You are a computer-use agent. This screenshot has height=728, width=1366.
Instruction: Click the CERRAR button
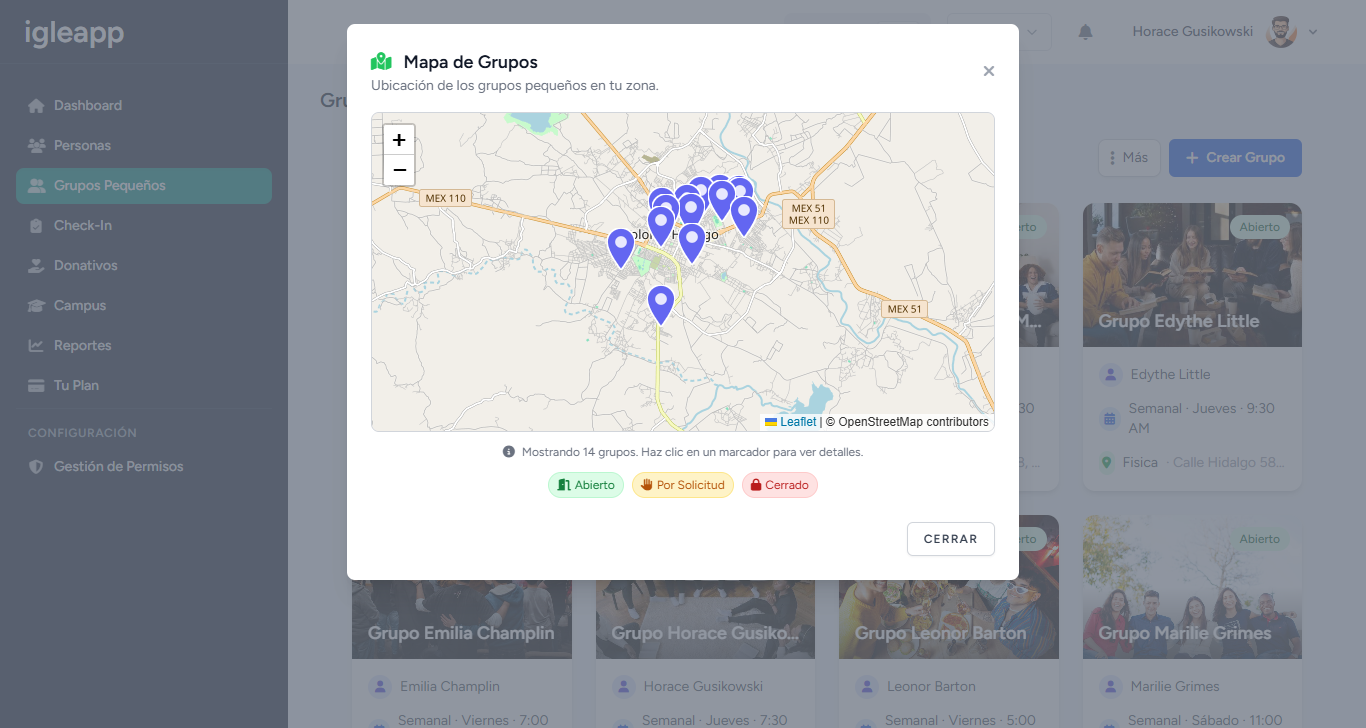click(951, 539)
